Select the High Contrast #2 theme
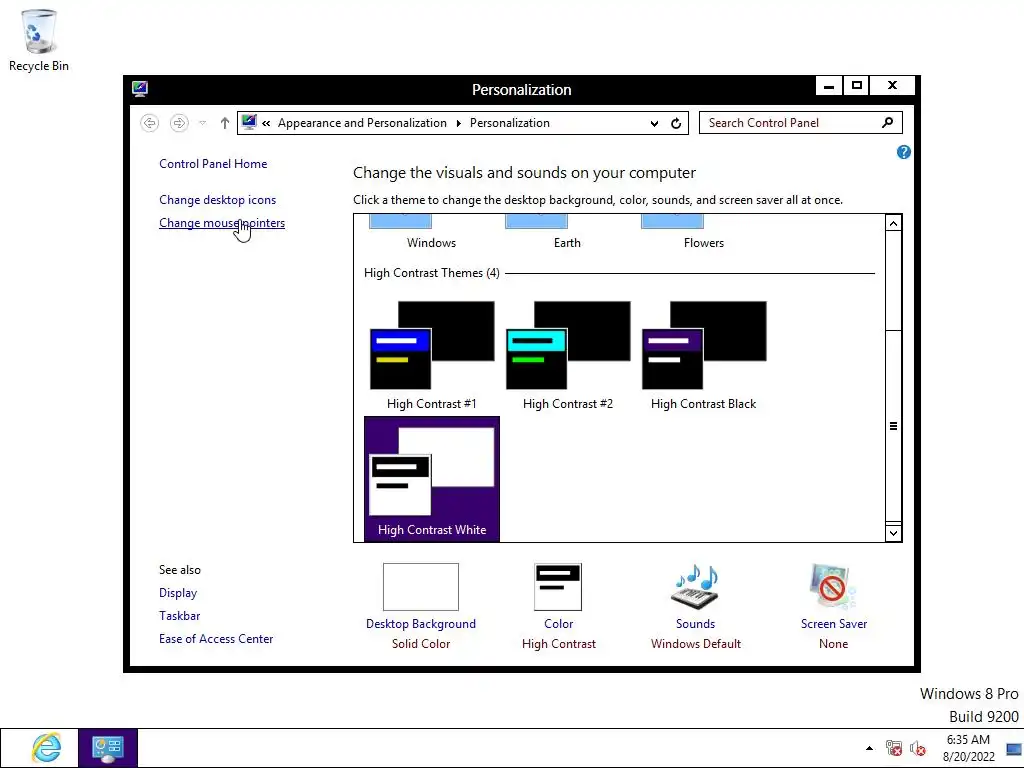Image resolution: width=1024 pixels, height=768 pixels. tap(568, 355)
